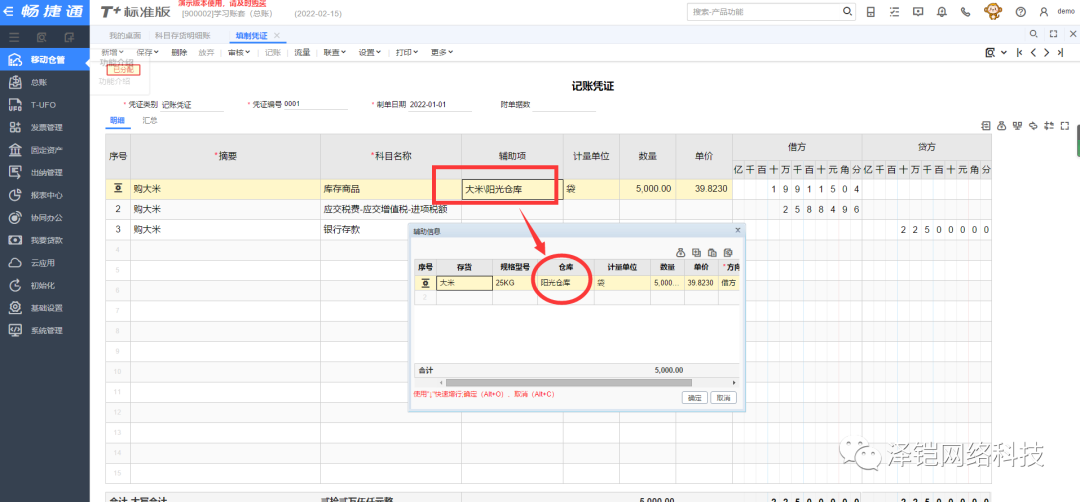Click the search magnifier in product search box
Image resolution: width=1080 pixels, height=502 pixels.
point(848,12)
